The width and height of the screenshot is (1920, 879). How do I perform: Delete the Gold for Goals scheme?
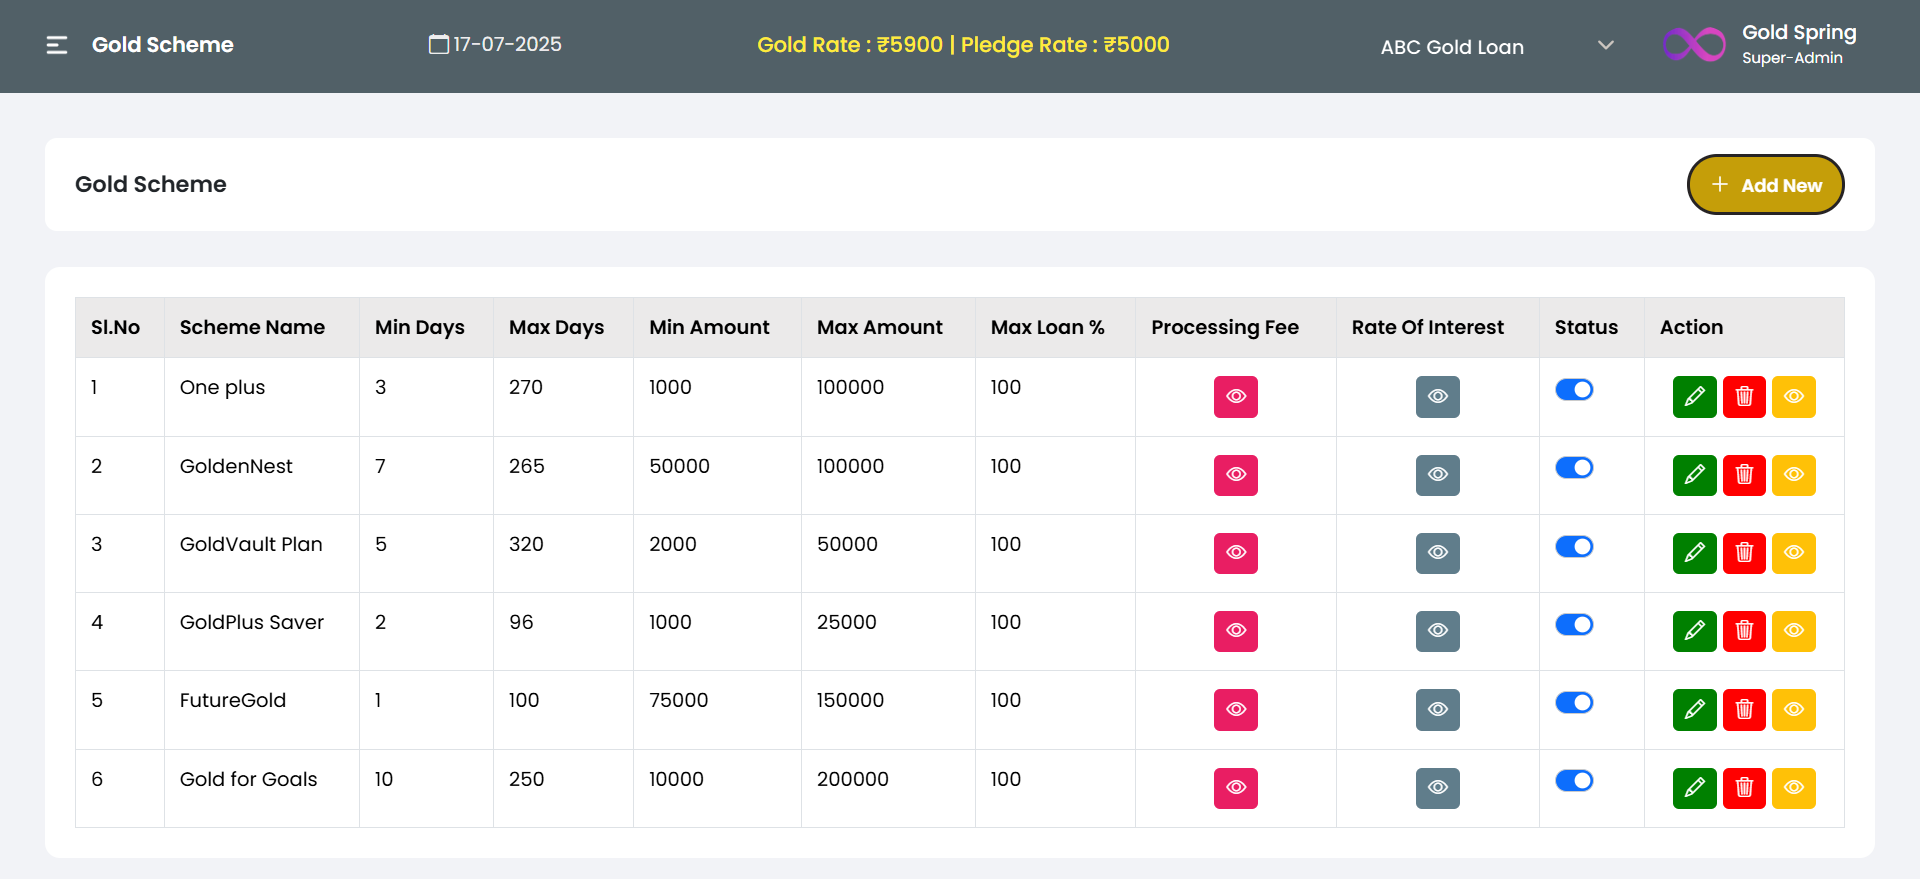point(1745,788)
